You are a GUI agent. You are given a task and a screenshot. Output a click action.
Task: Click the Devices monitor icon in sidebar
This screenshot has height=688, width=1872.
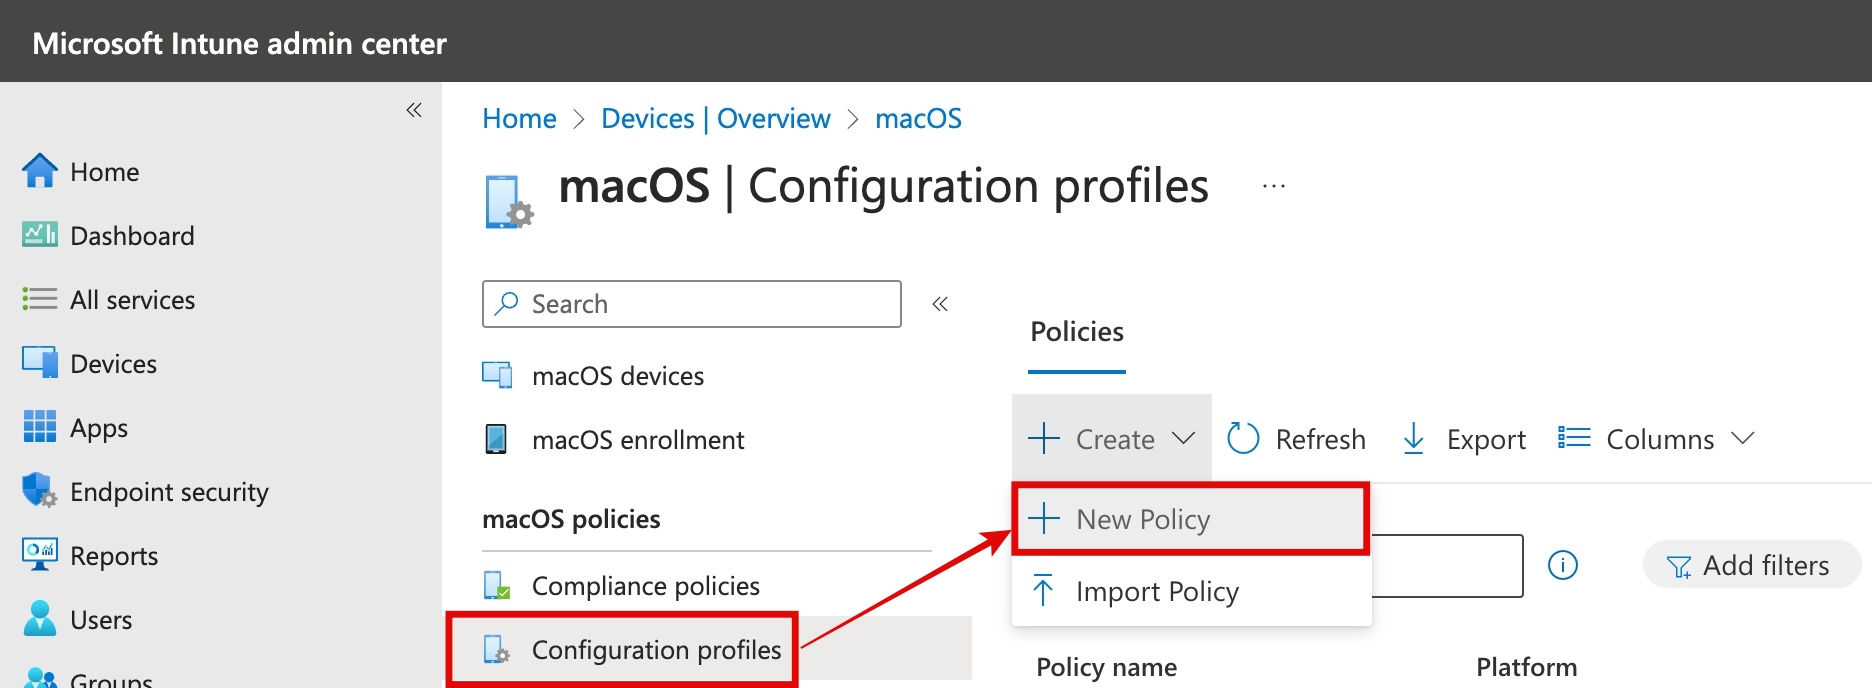[x=40, y=362]
